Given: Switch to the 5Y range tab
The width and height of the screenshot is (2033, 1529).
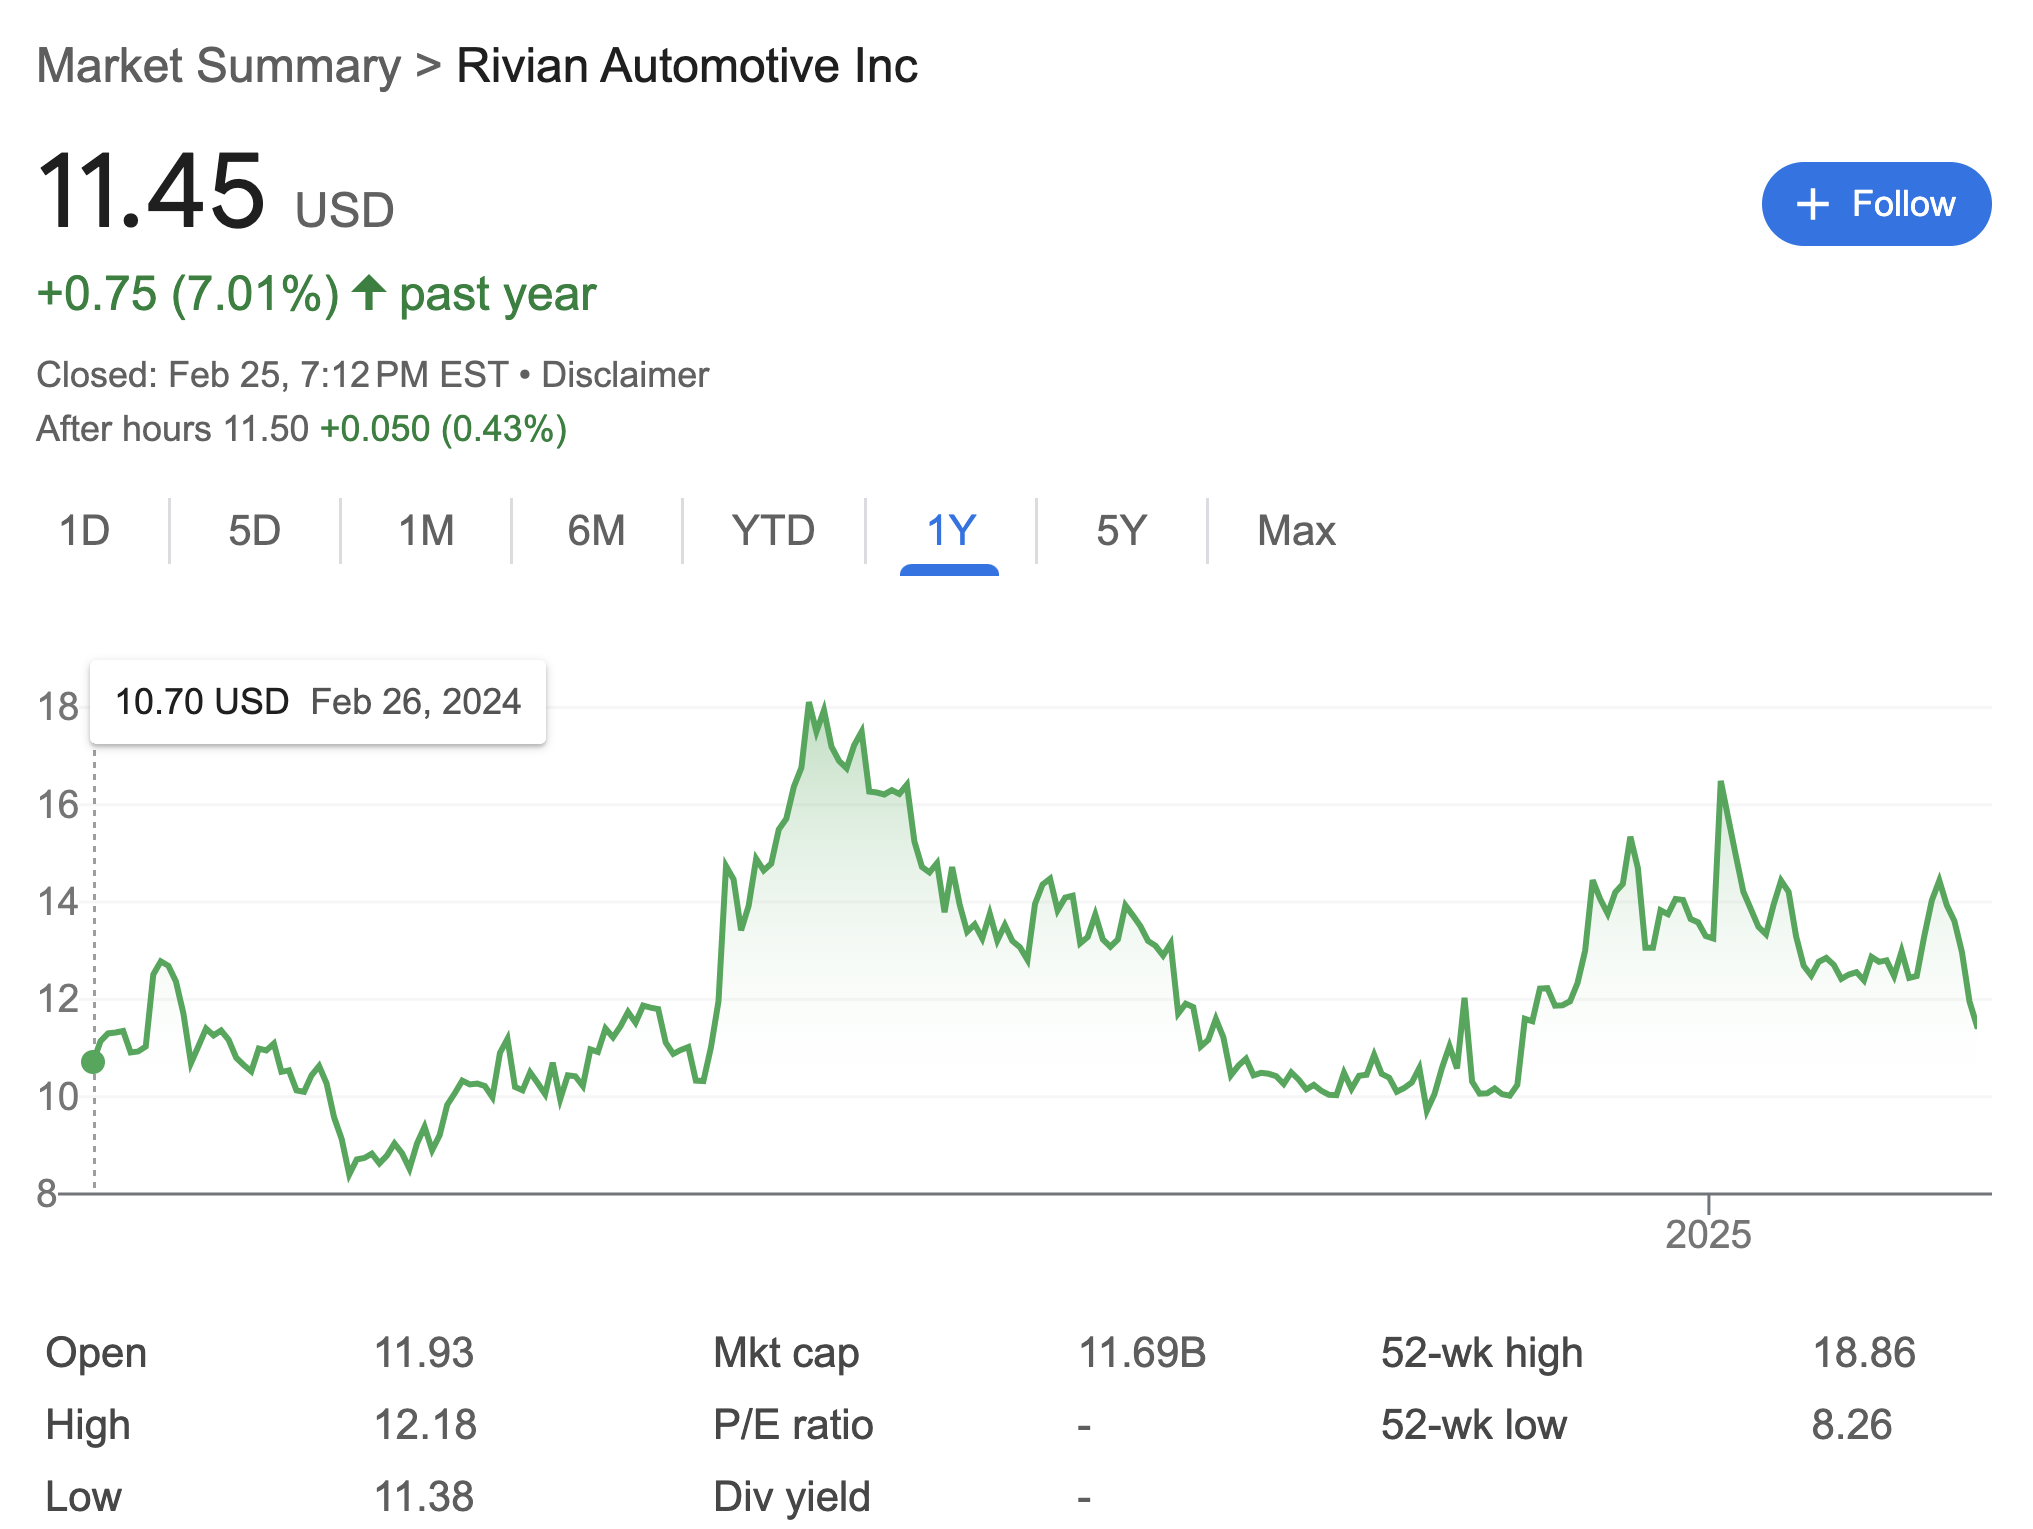Looking at the screenshot, I should pyautogui.click(x=1121, y=531).
